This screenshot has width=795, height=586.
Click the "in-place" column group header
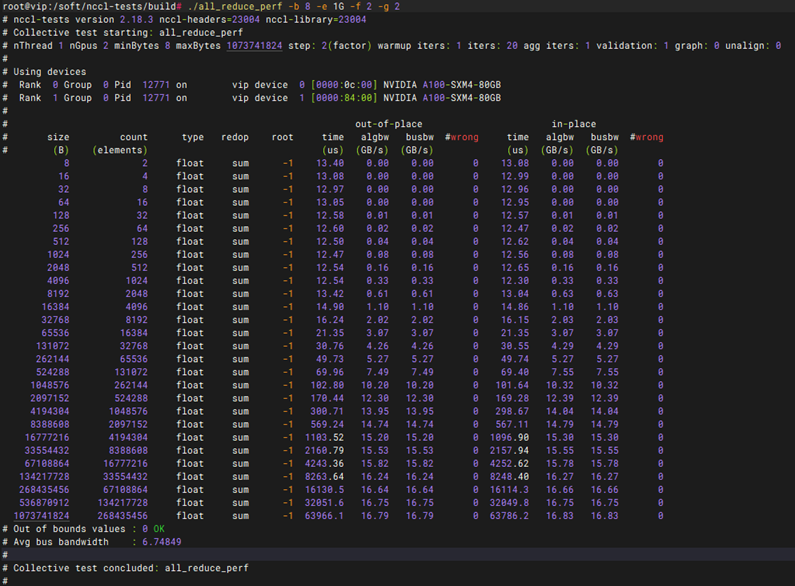click(x=574, y=124)
